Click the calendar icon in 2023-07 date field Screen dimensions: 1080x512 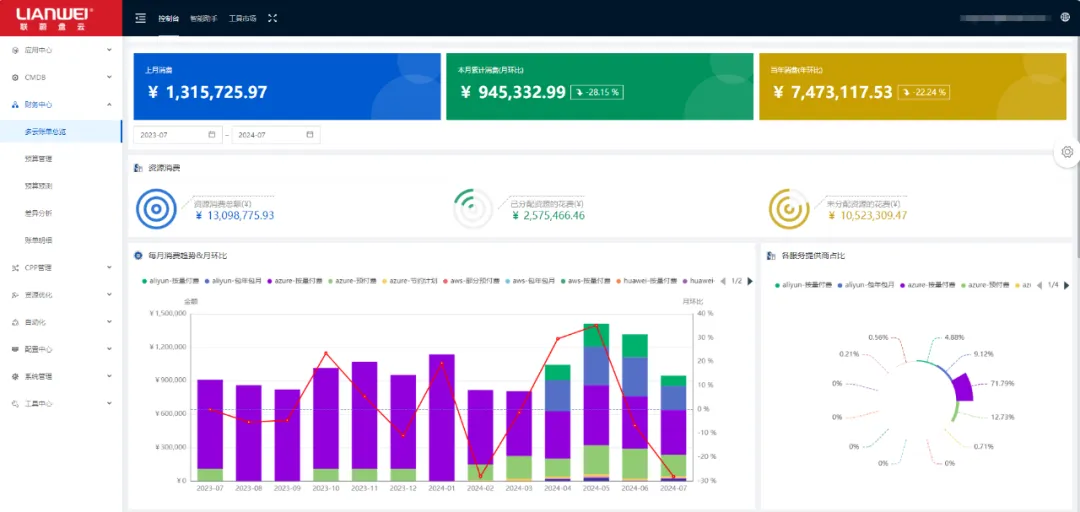click(x=212, y=135)
